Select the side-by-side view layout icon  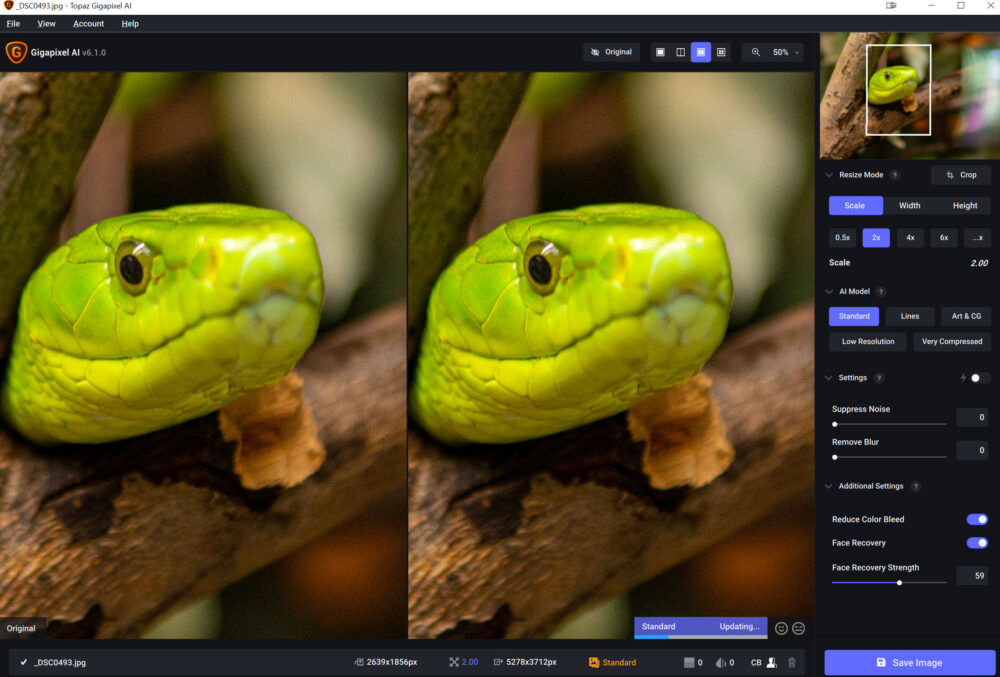coord(701,52)
